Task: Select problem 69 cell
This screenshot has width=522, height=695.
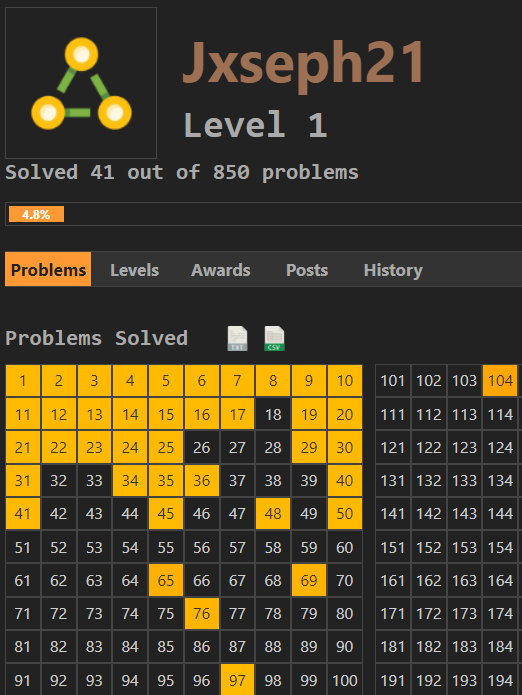Action: (309, 580)
